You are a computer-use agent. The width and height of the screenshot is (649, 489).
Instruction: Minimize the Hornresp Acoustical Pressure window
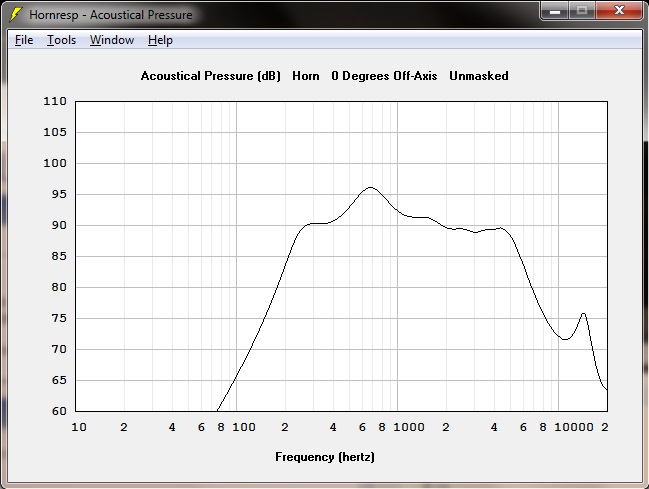pos(555,11)
